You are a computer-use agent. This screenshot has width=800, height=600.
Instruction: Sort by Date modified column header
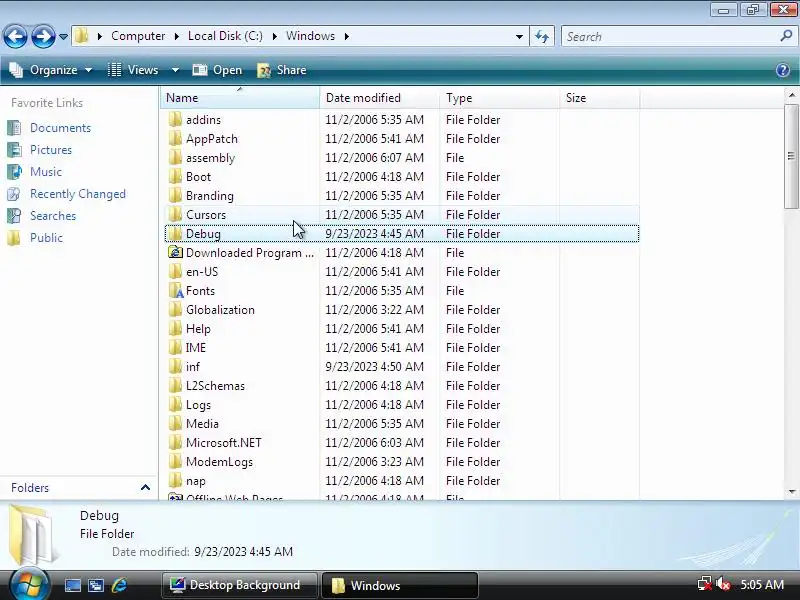379,97
